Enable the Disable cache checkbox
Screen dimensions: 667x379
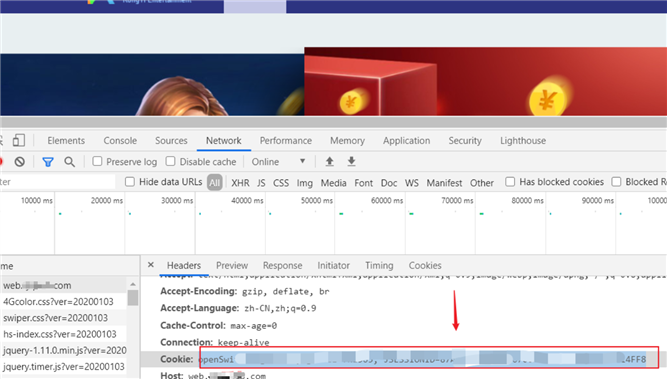[171, 161]
